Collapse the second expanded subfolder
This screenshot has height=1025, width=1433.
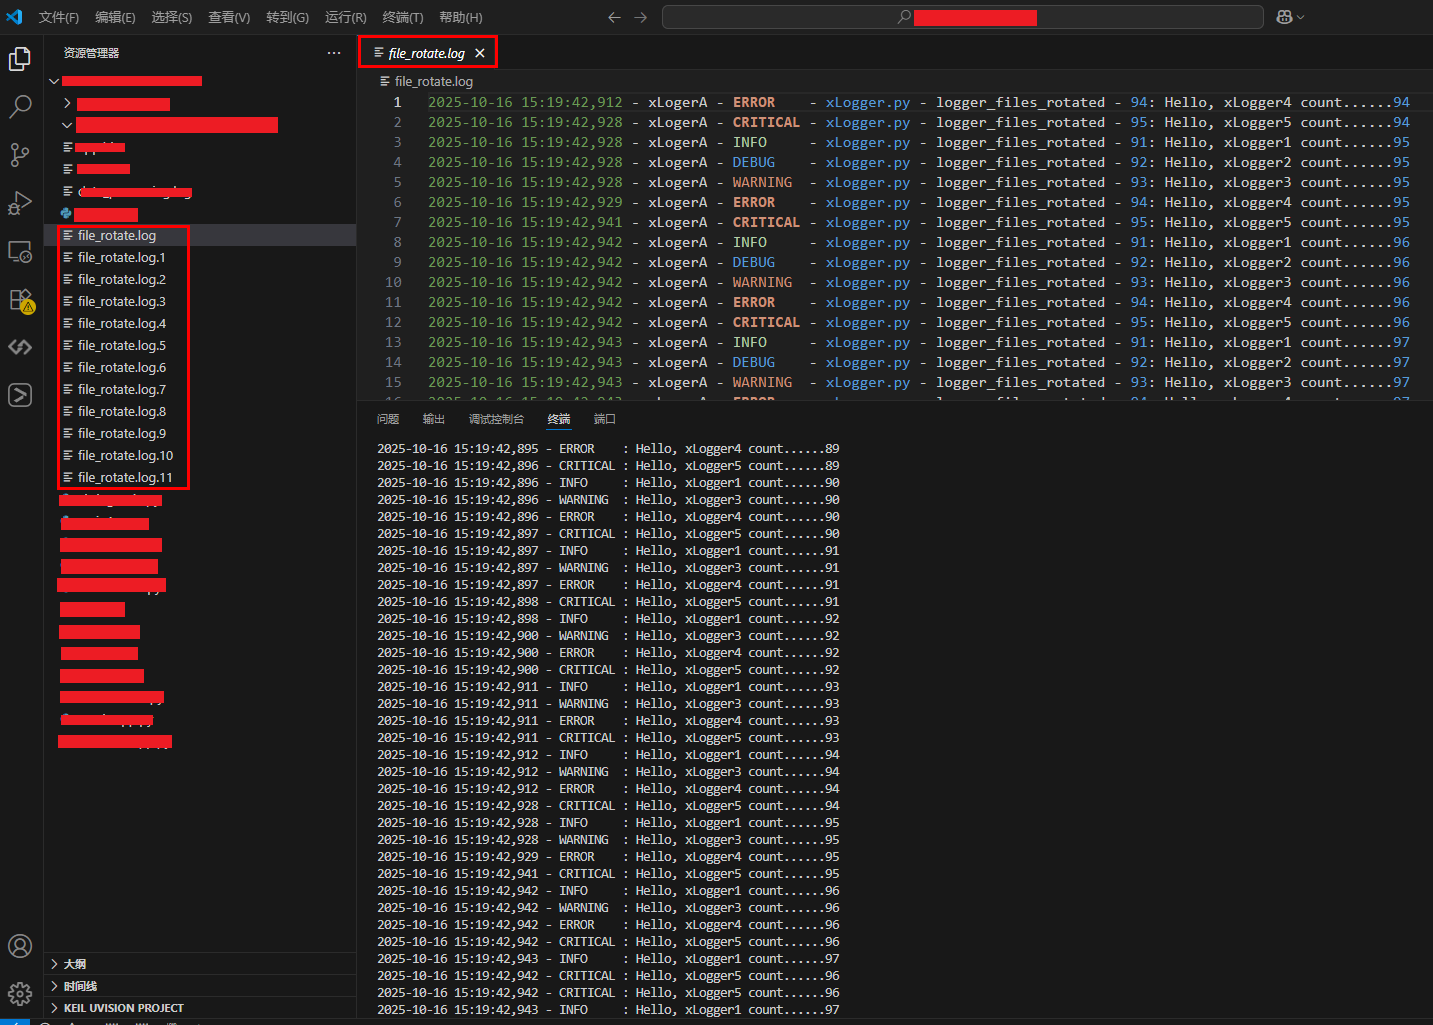click(67, 125)
